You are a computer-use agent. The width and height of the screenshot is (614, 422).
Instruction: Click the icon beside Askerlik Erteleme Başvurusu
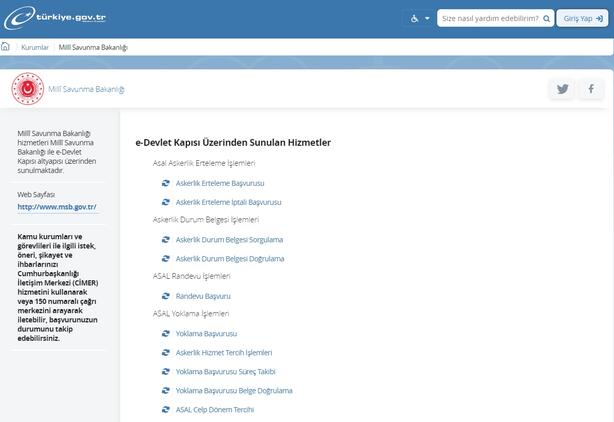(166, 183)
